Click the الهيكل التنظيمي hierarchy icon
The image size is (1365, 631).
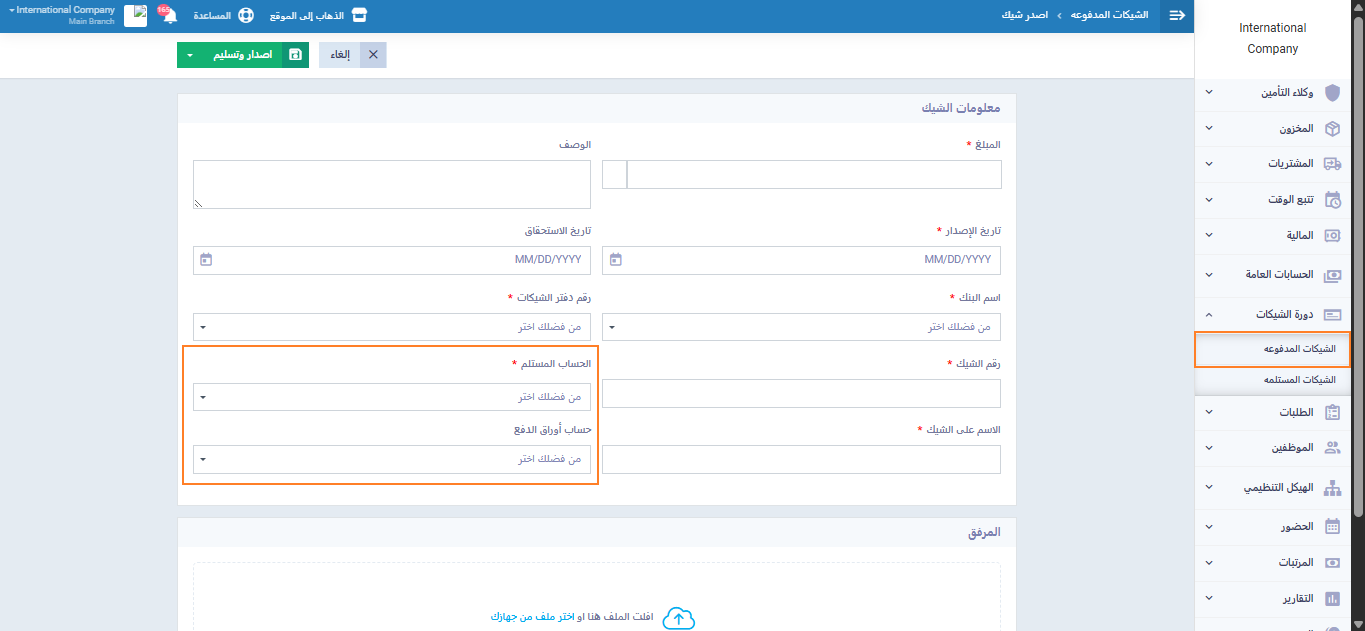(x=1332, y=488)
